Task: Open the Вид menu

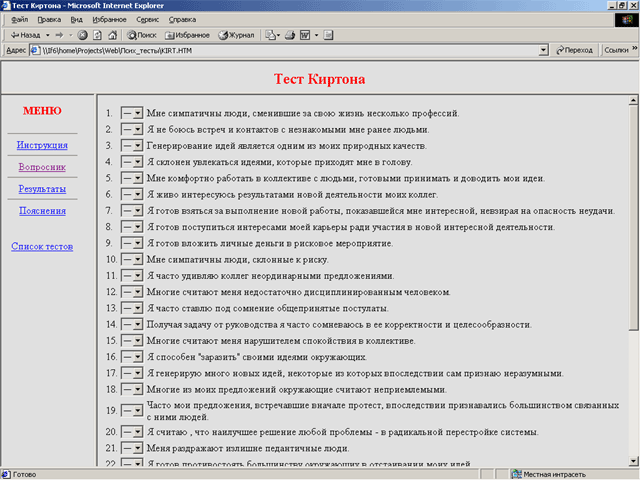Action: [76, 20]
